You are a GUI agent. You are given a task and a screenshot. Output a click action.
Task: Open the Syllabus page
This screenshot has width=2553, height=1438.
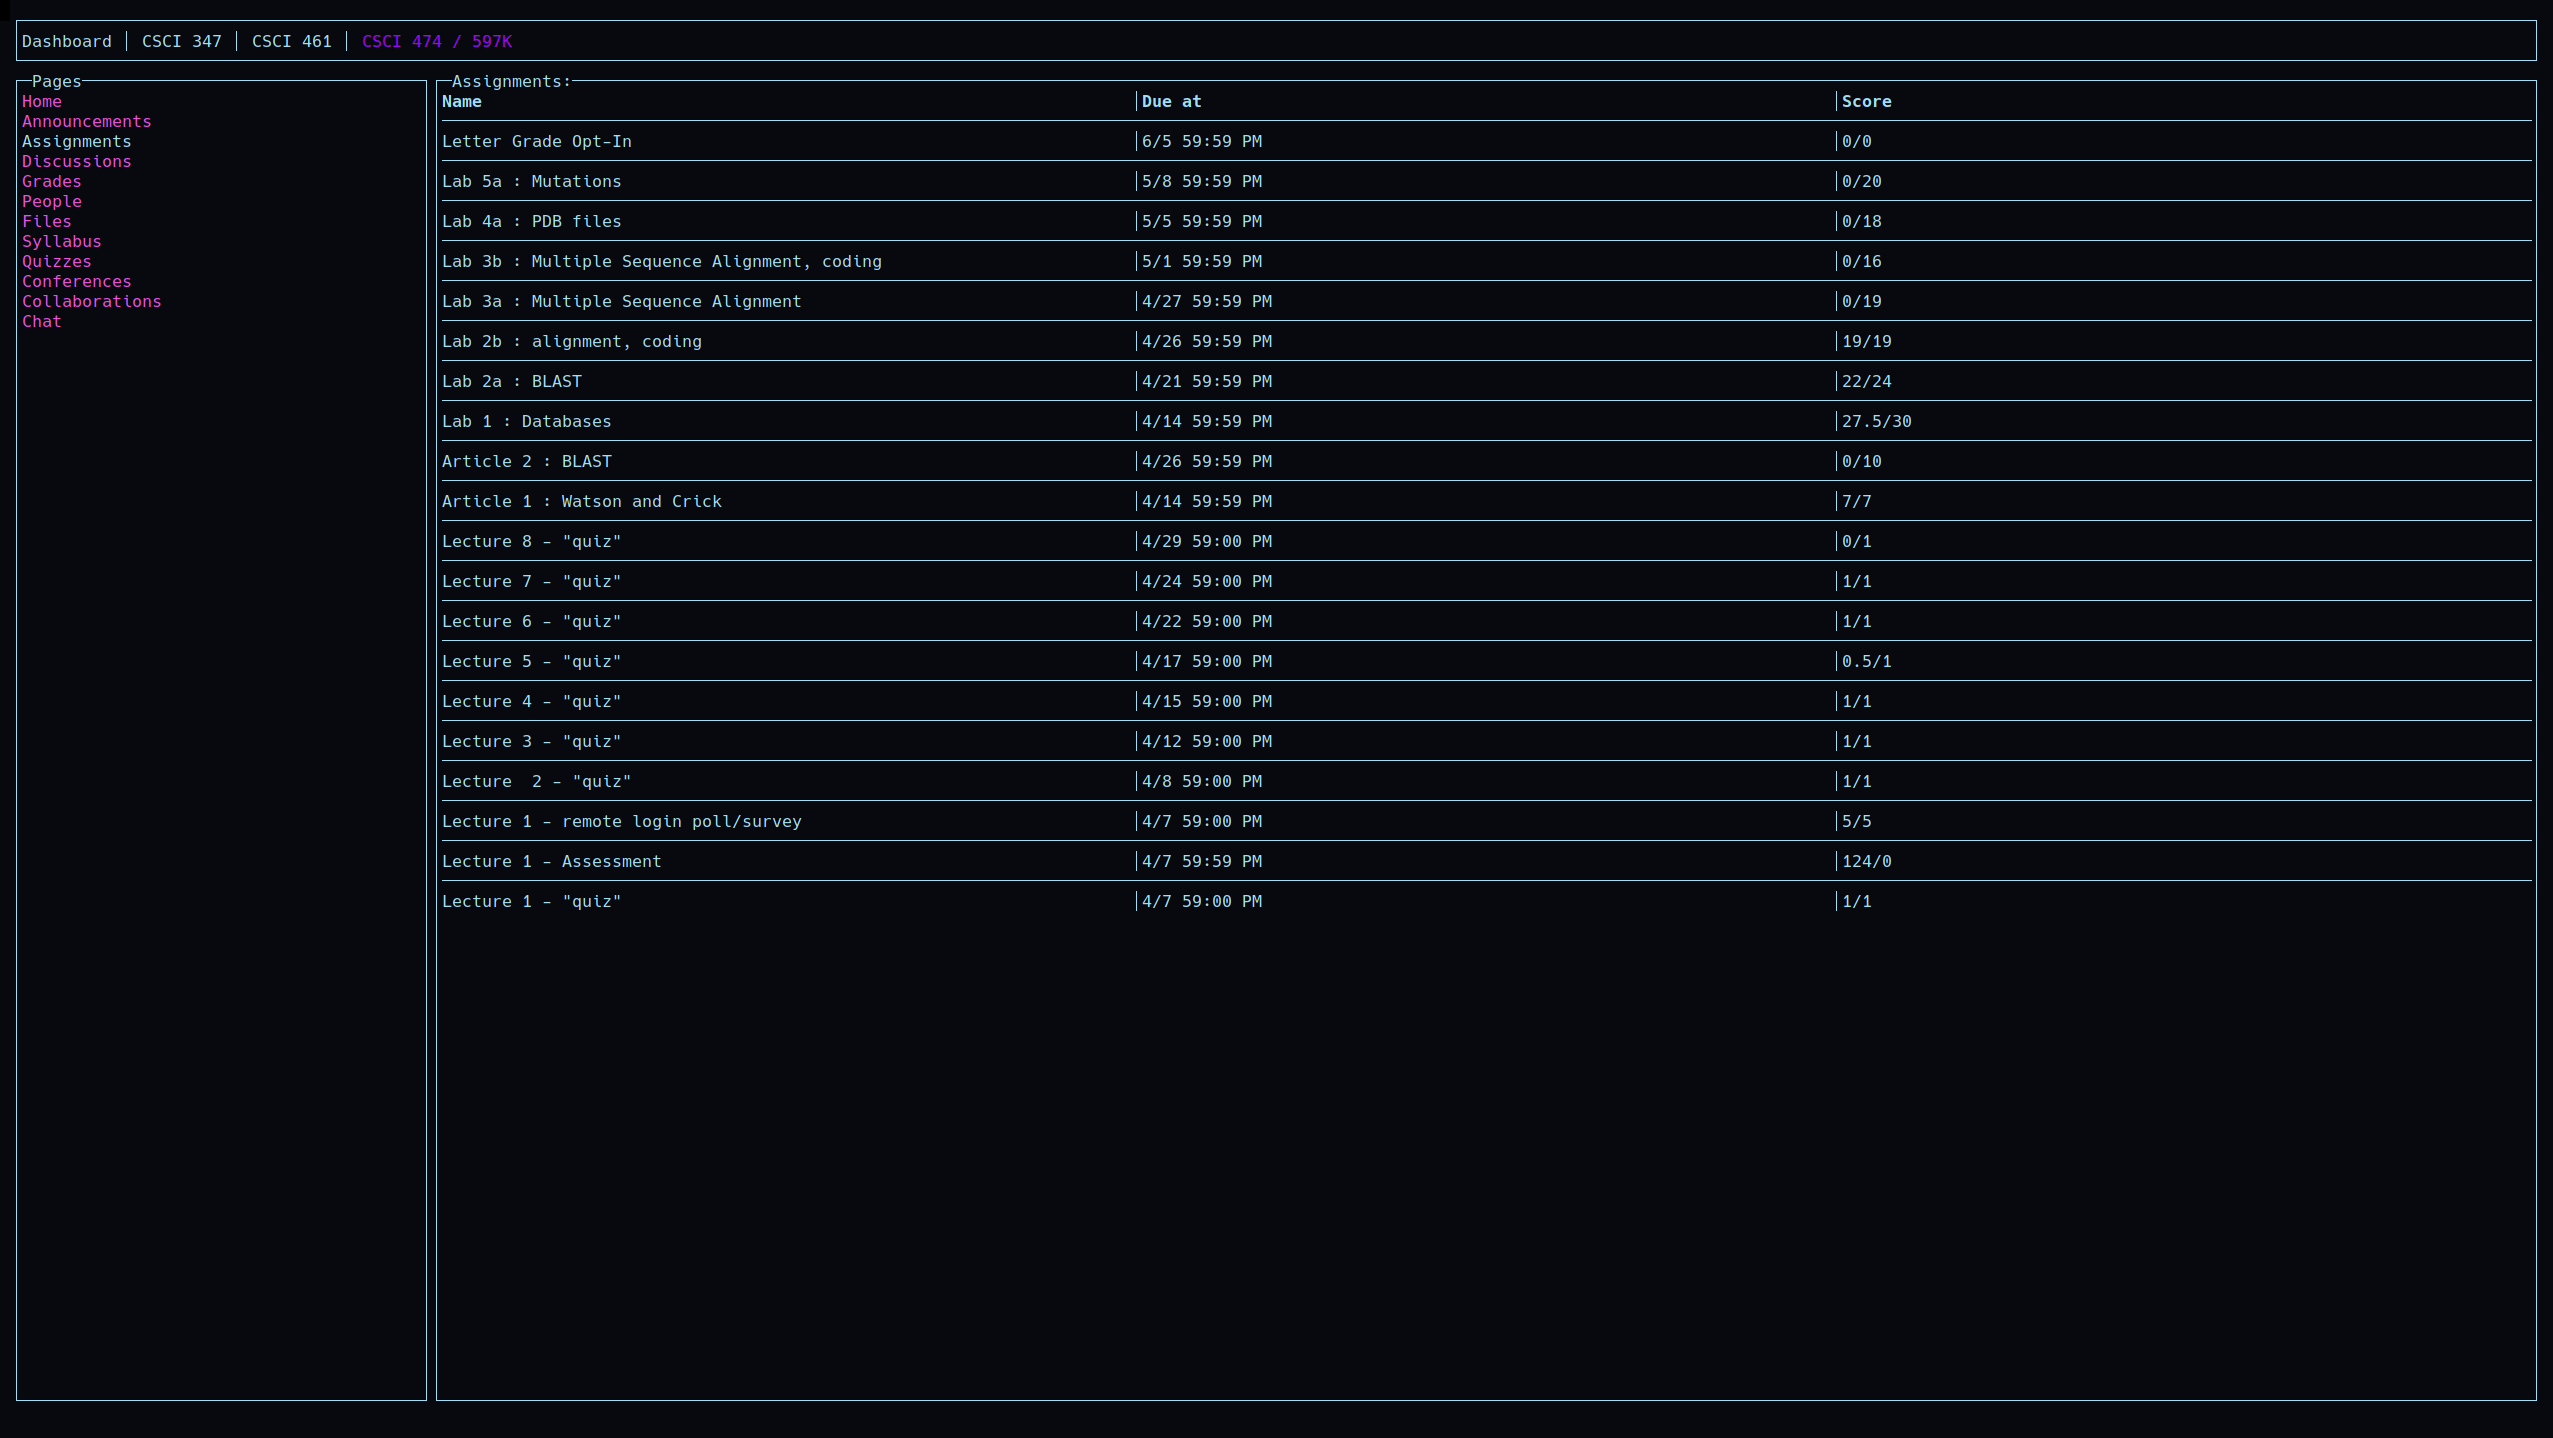point(61,241)
